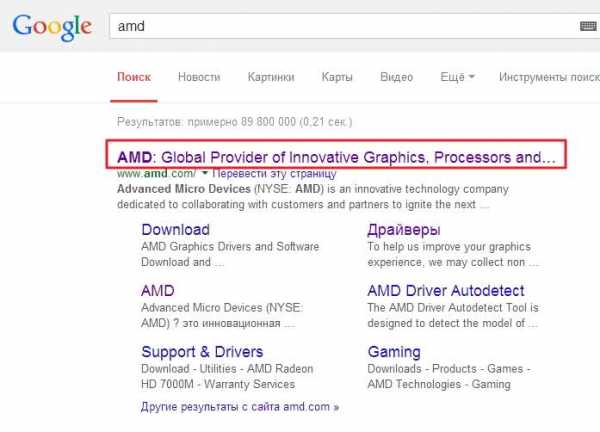This screenshot has width=600, height=432.
Task: Click the "AMD Graphics Drivers and Software" description
Action: (x=230, y=246)
